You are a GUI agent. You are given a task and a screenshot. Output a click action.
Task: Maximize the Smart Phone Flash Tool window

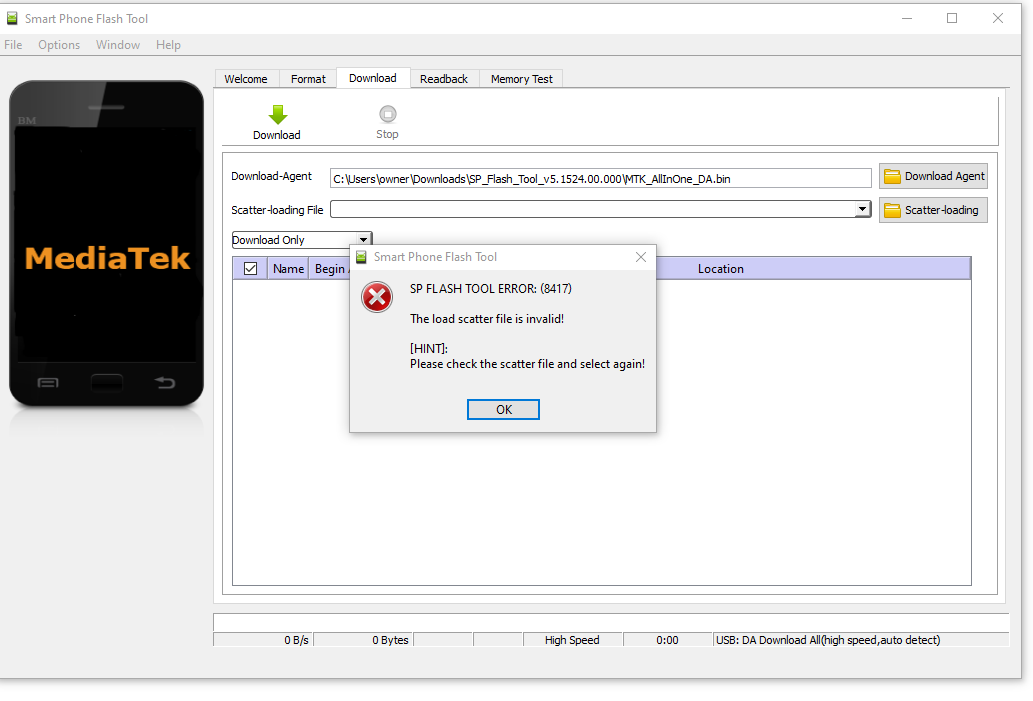pos(952,18)
